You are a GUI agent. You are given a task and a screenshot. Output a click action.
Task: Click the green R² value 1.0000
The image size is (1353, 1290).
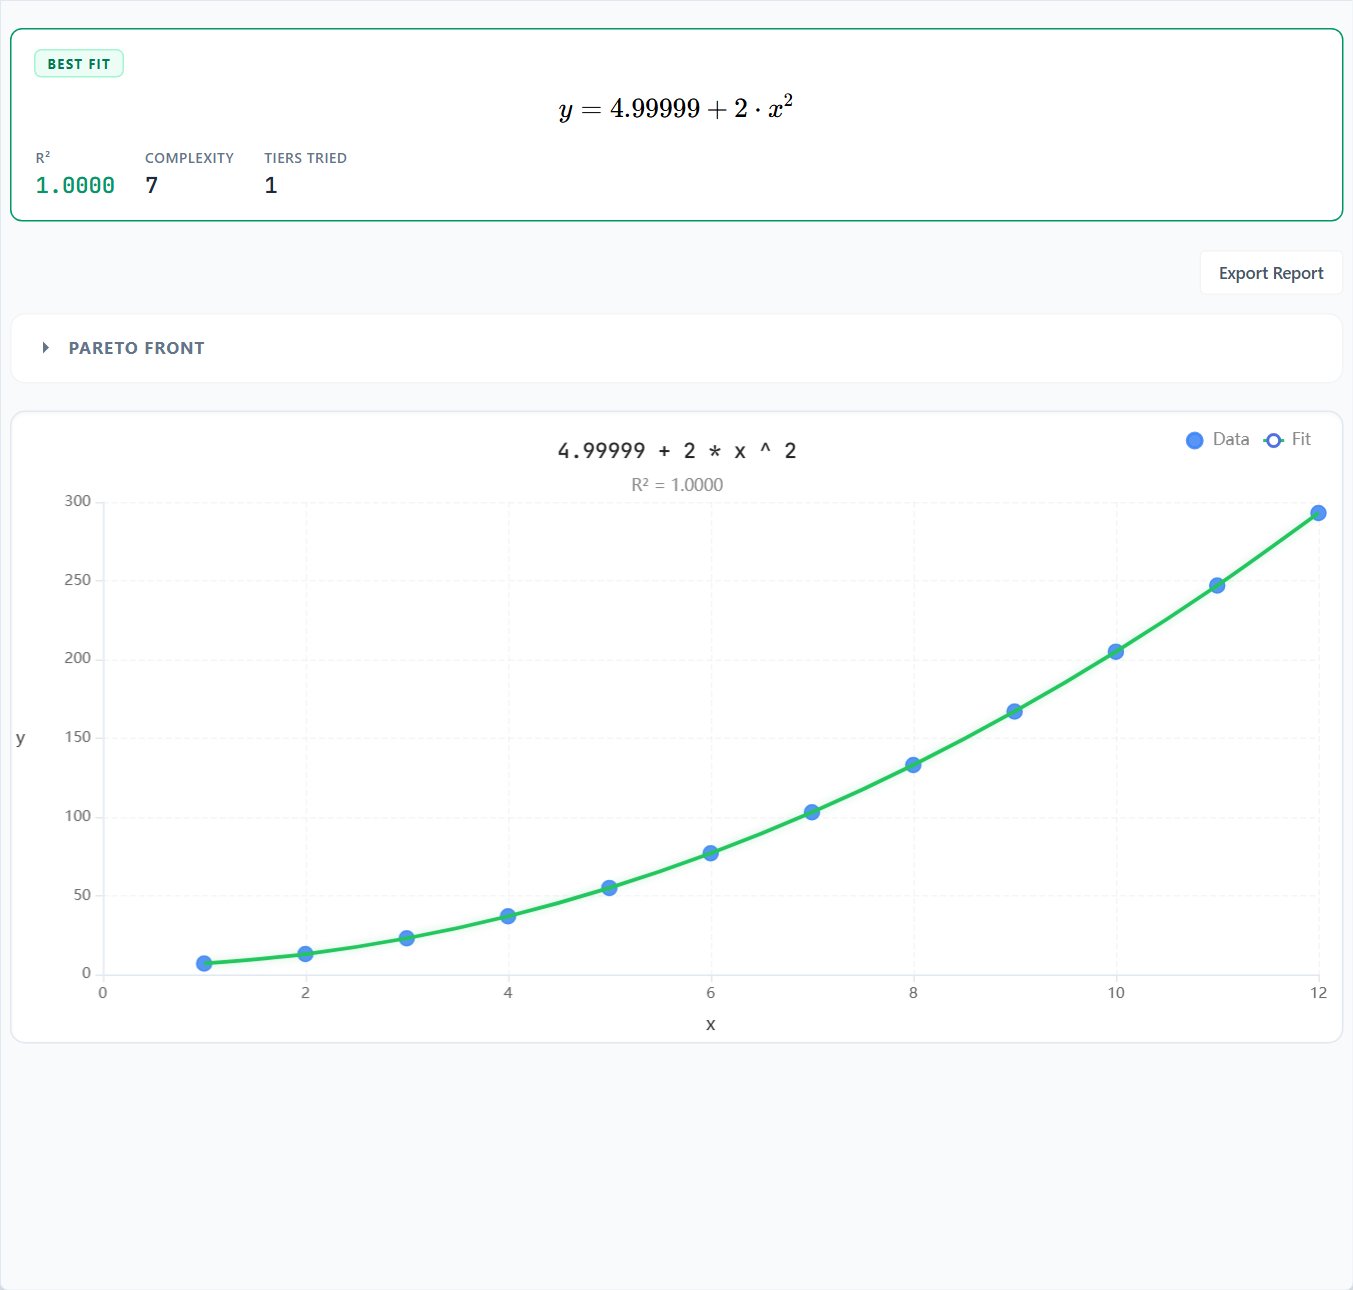[75, 186]
